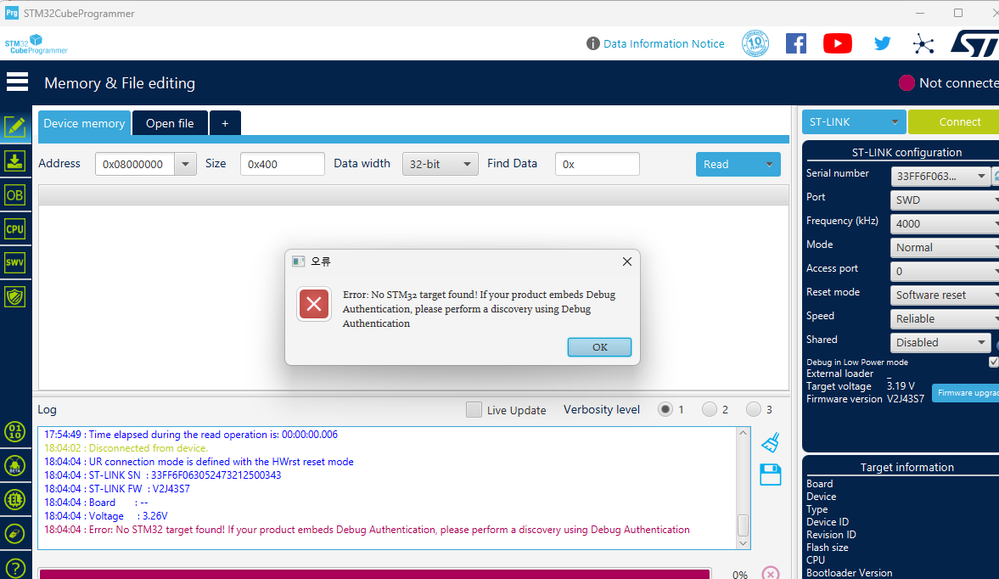Close the error dialog with X
The width and height of the screenshot is (999, 579).
click(627, 262)
